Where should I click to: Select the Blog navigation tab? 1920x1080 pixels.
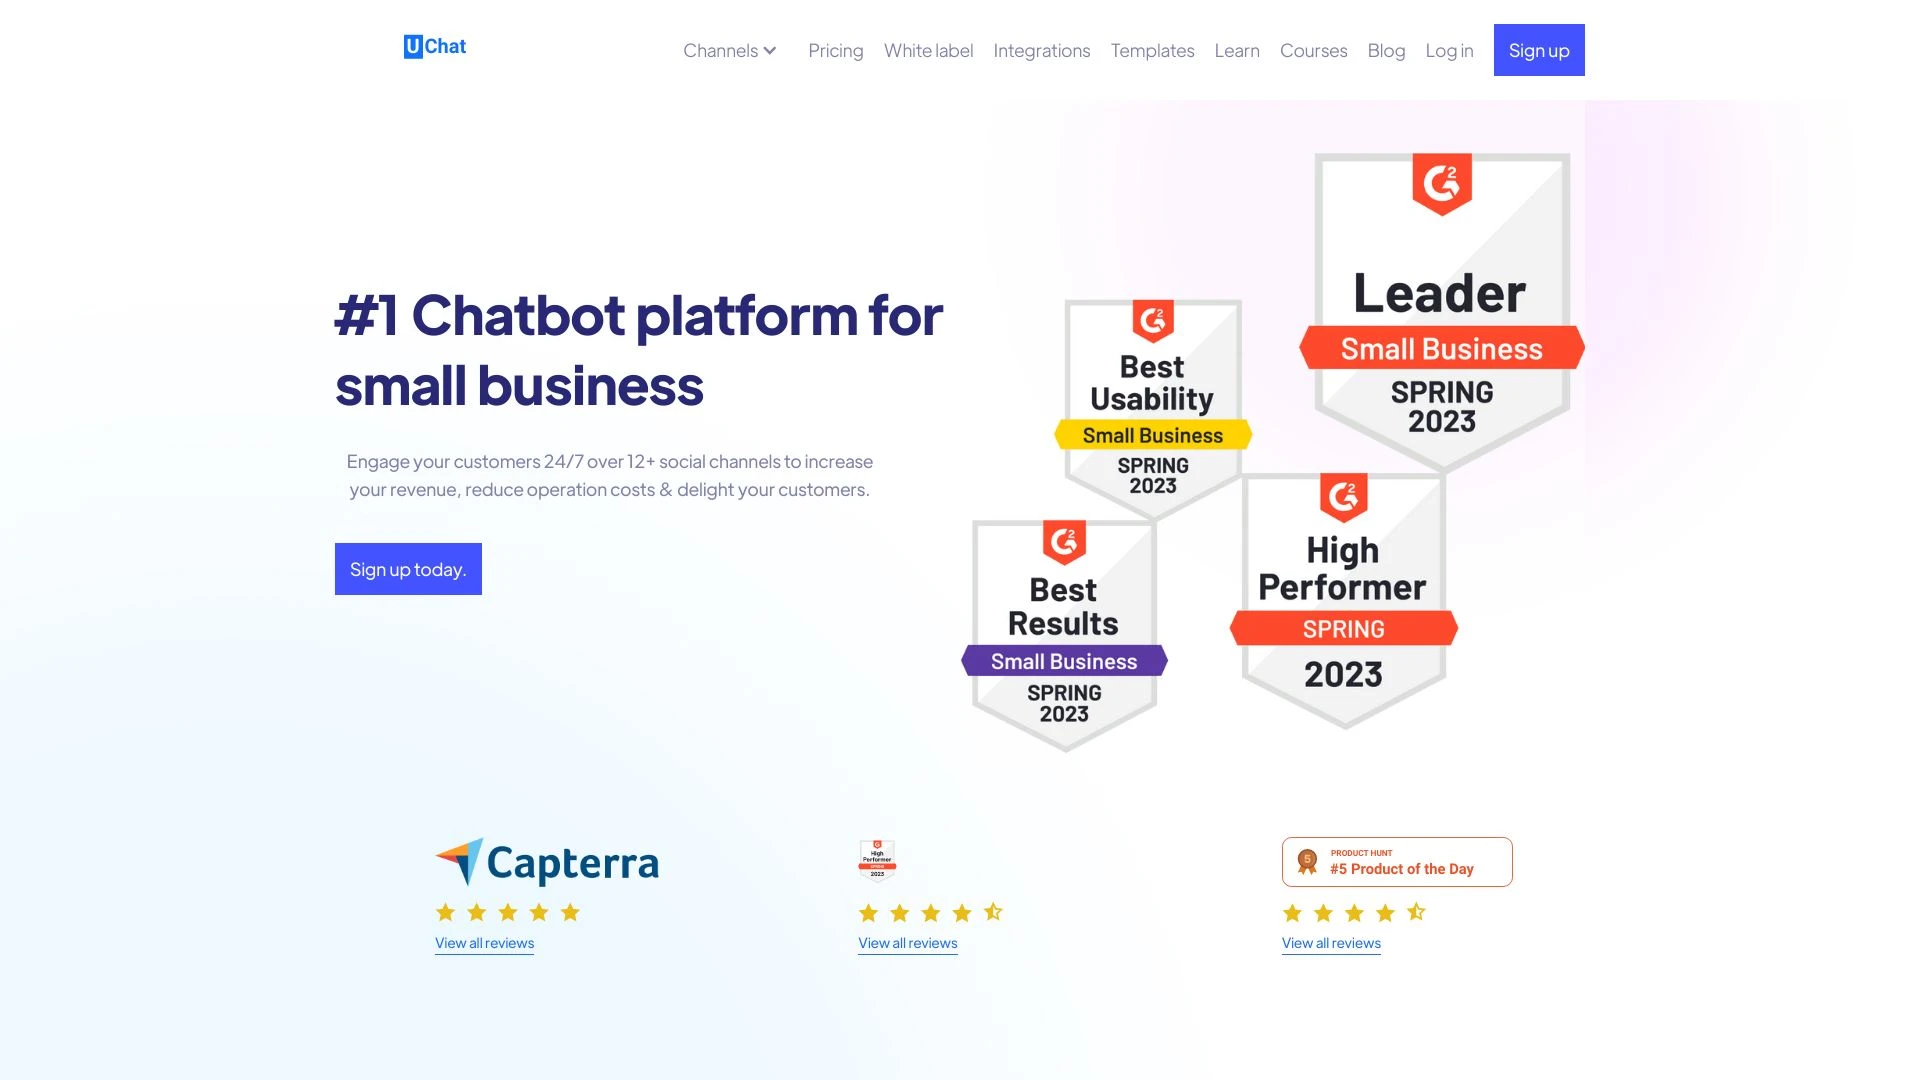1386,49
